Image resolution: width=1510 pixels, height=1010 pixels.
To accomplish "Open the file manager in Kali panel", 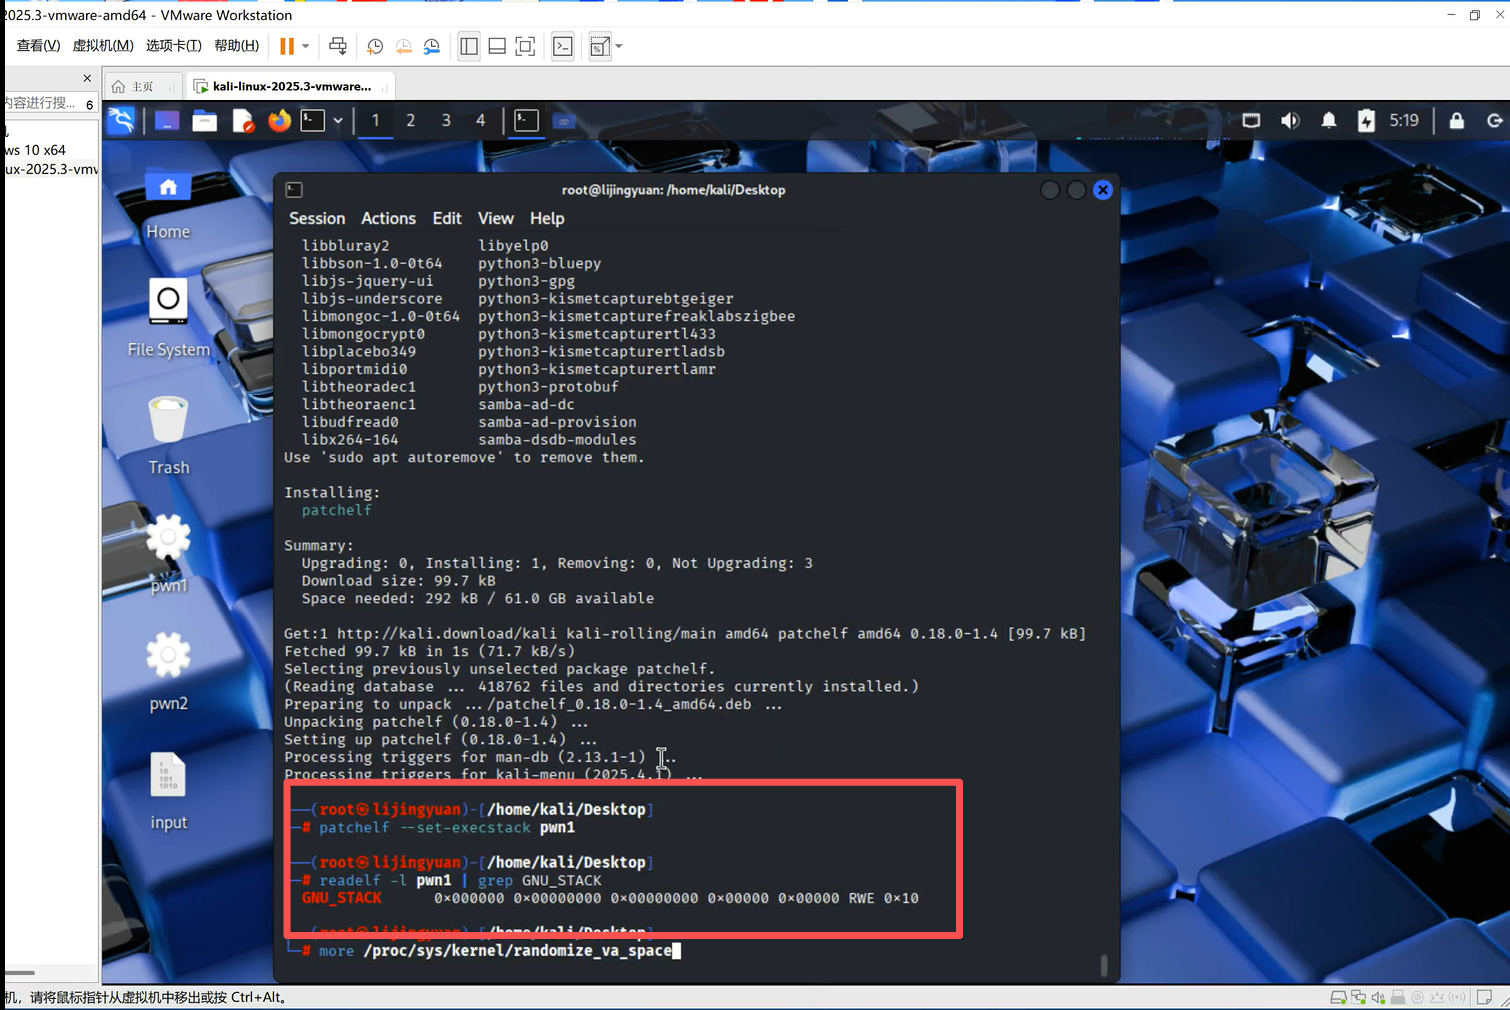I will coord(205,120).
